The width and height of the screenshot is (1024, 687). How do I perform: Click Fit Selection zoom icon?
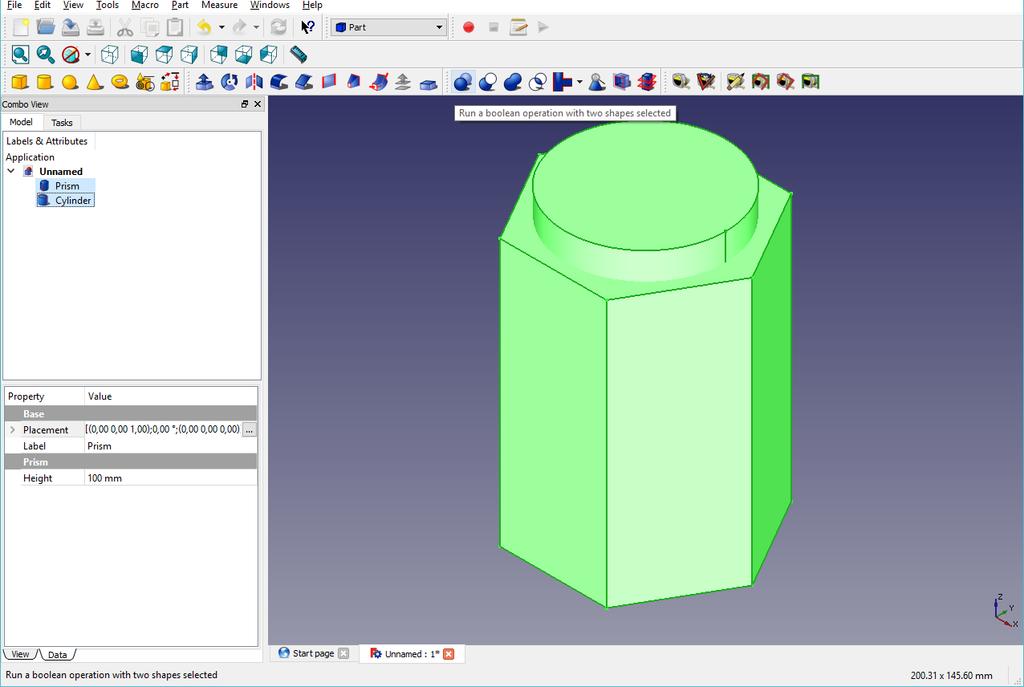point(45,55)
